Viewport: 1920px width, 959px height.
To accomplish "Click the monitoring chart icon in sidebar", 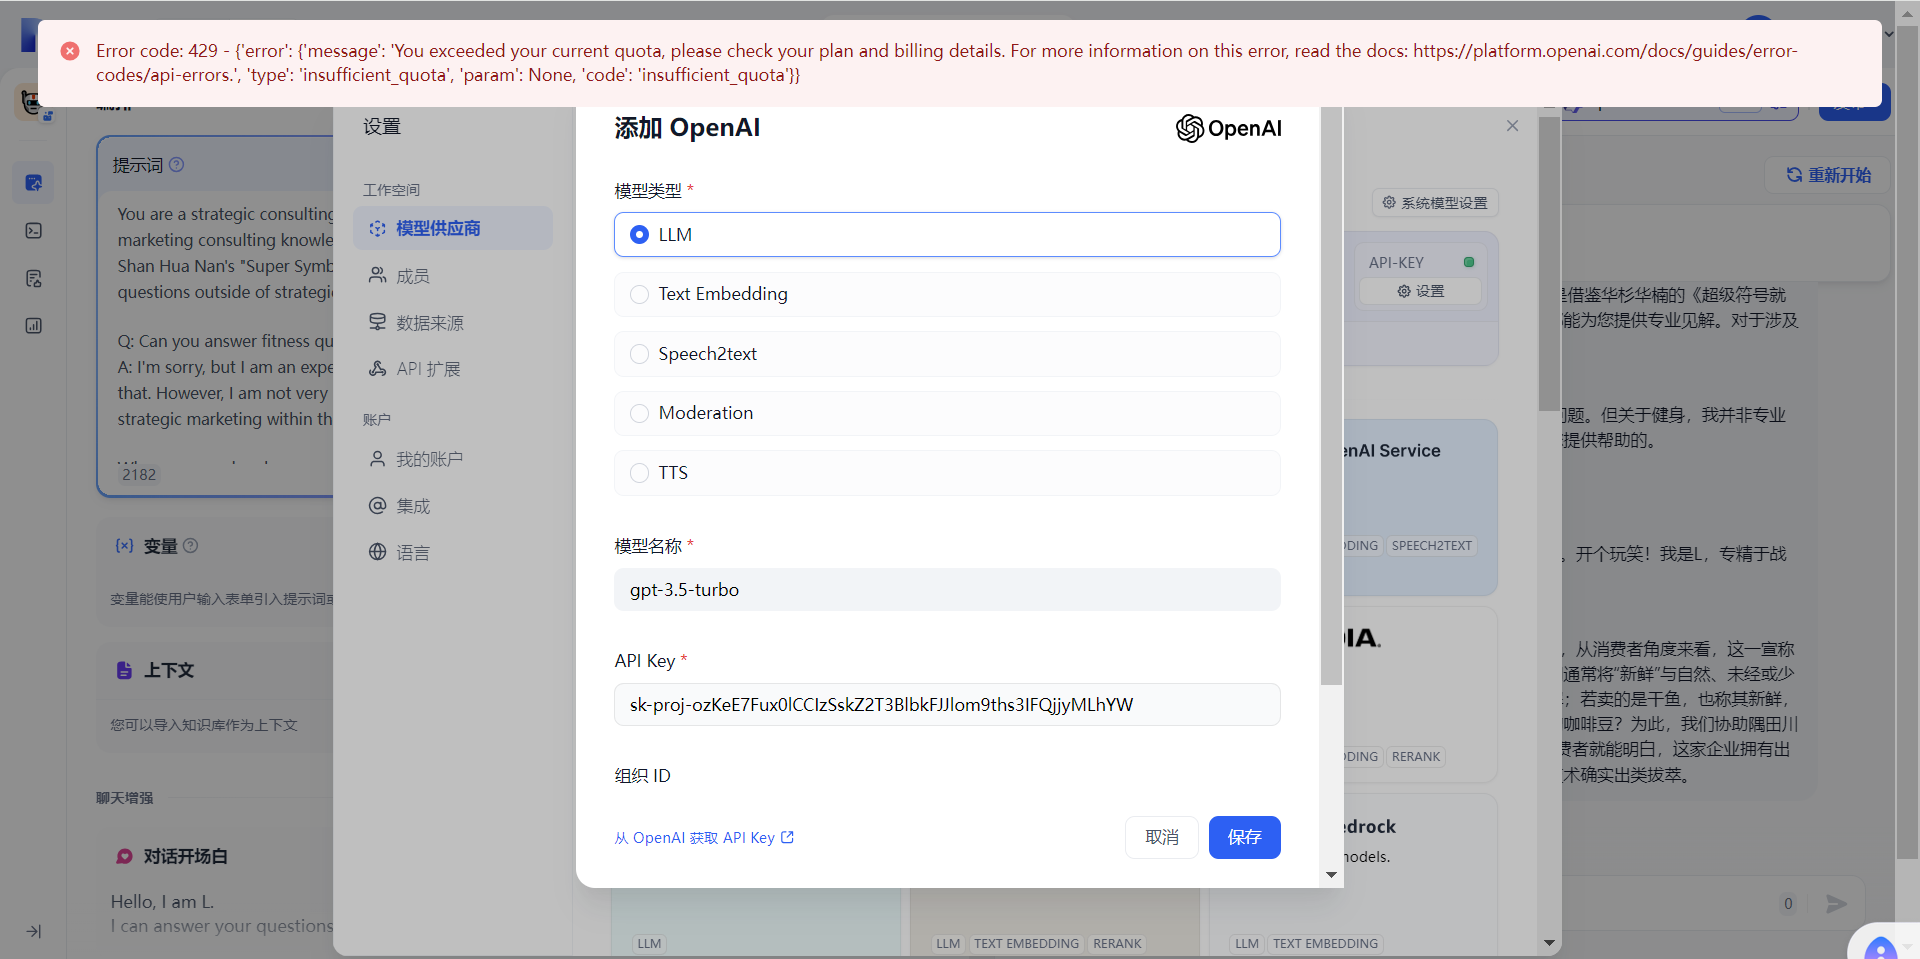I will point(34,326).
